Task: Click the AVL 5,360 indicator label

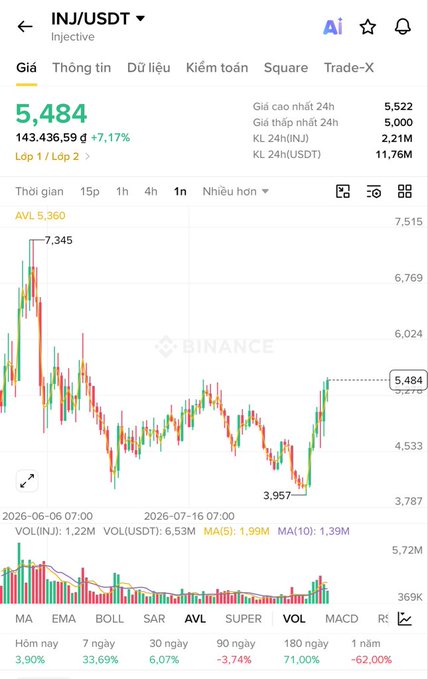Action: 40,216
